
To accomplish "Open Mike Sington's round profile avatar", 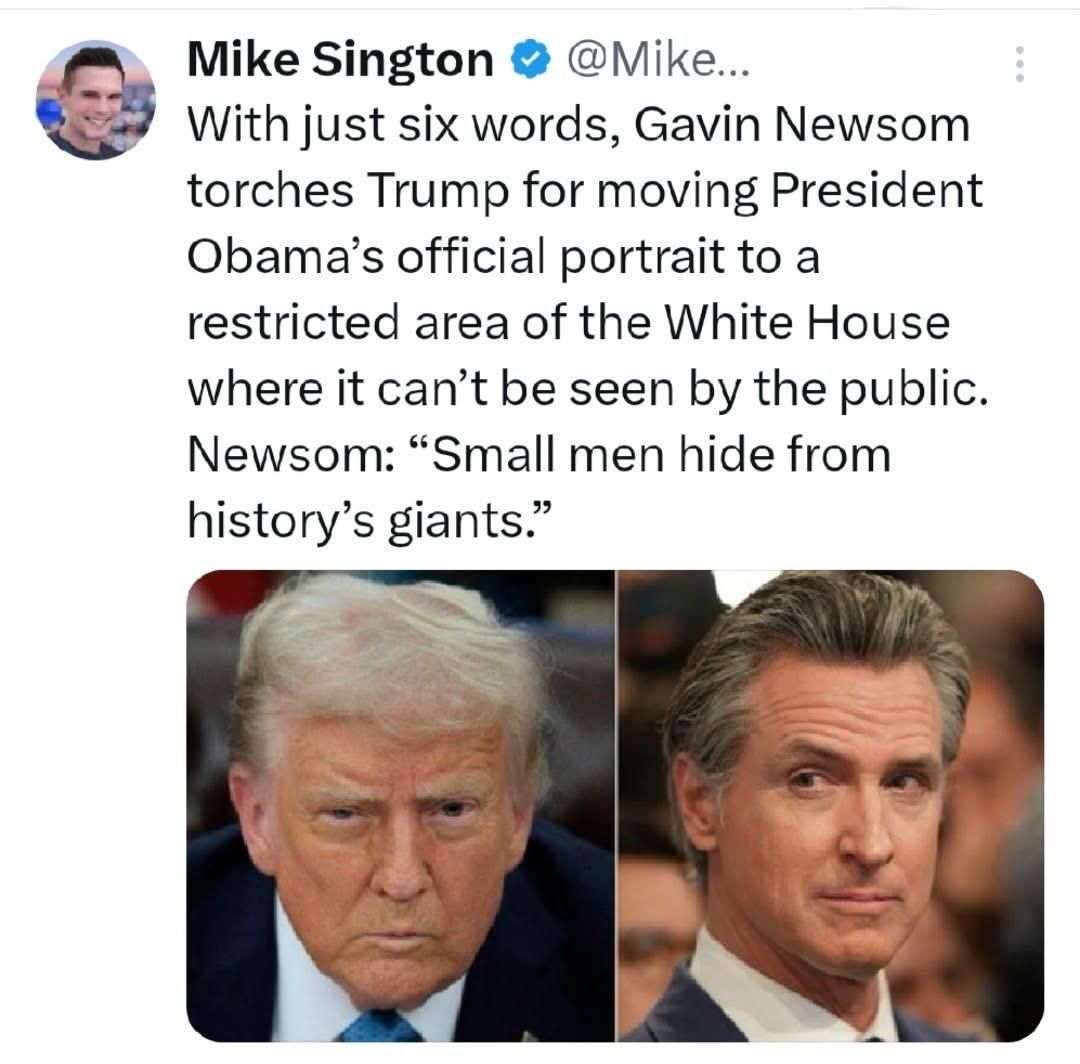I will pyautogui.click(x=96, y=99).
